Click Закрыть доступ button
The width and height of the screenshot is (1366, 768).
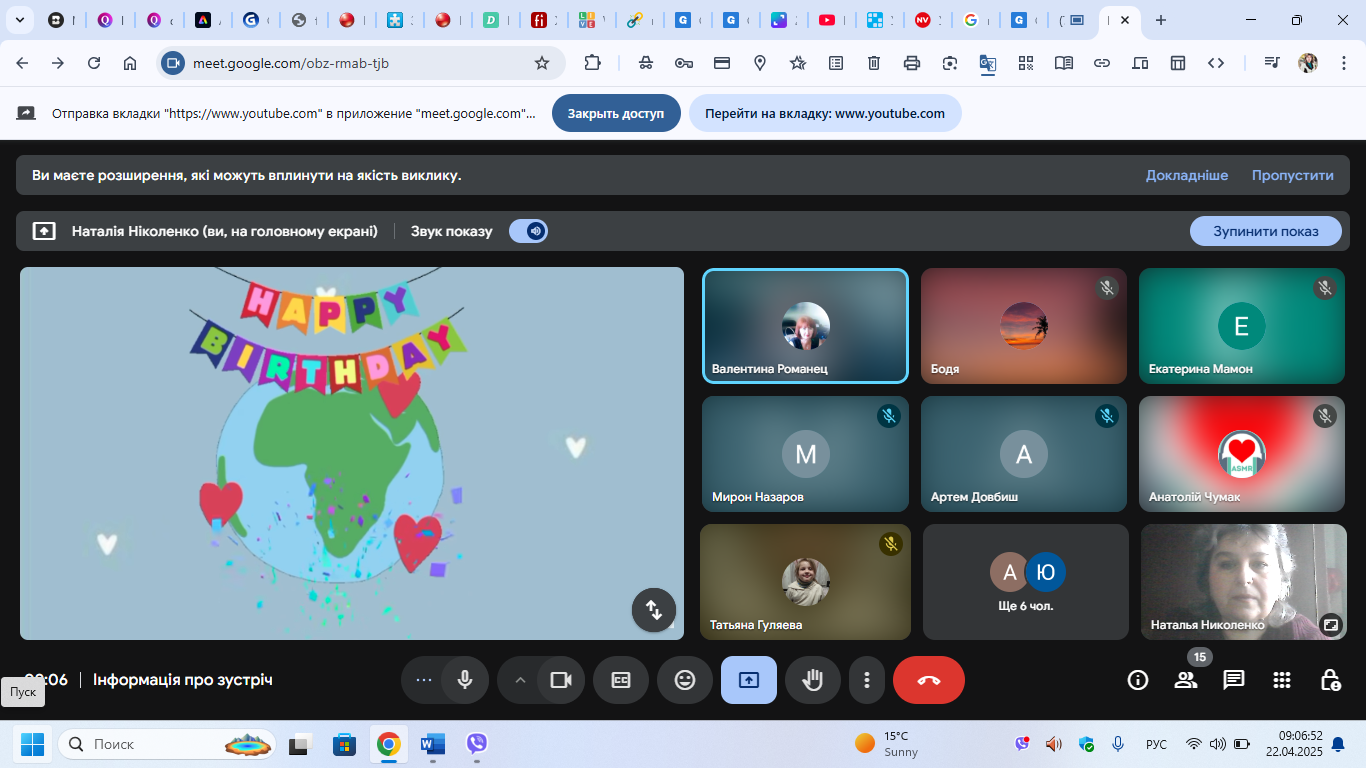click(616, 113)
